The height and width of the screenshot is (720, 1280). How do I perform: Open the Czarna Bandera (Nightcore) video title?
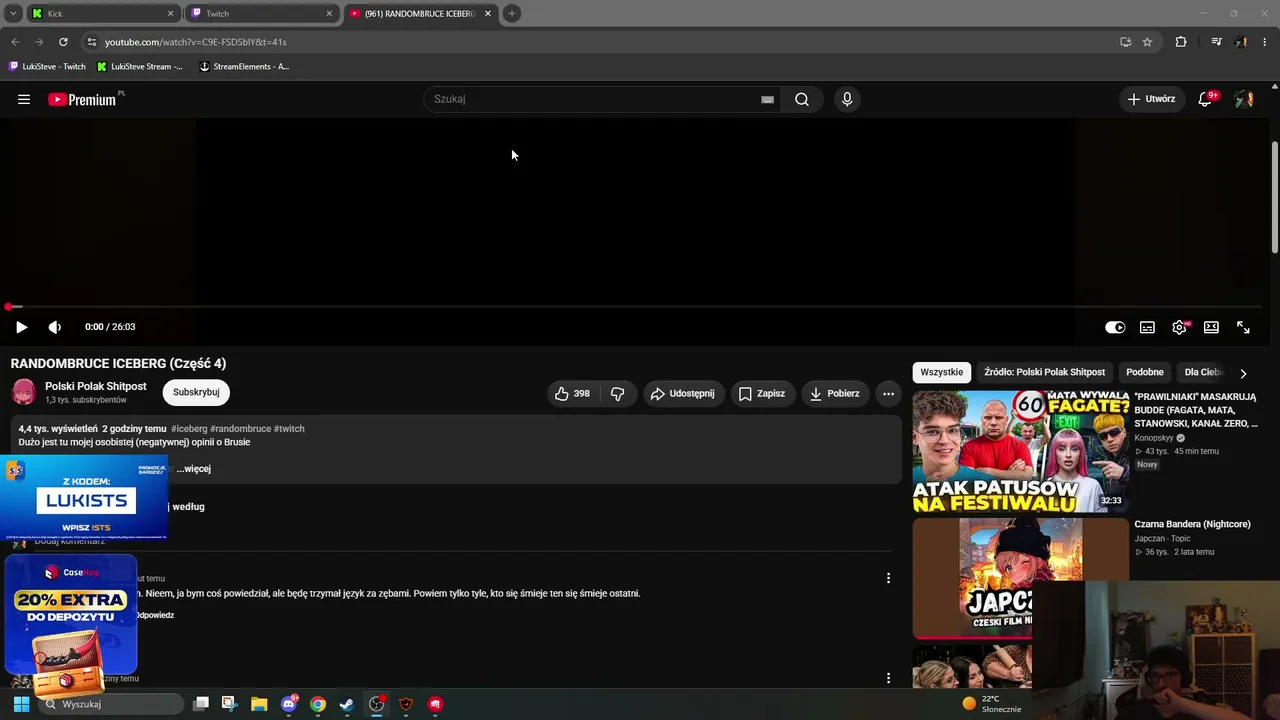tap(1192, 524)
